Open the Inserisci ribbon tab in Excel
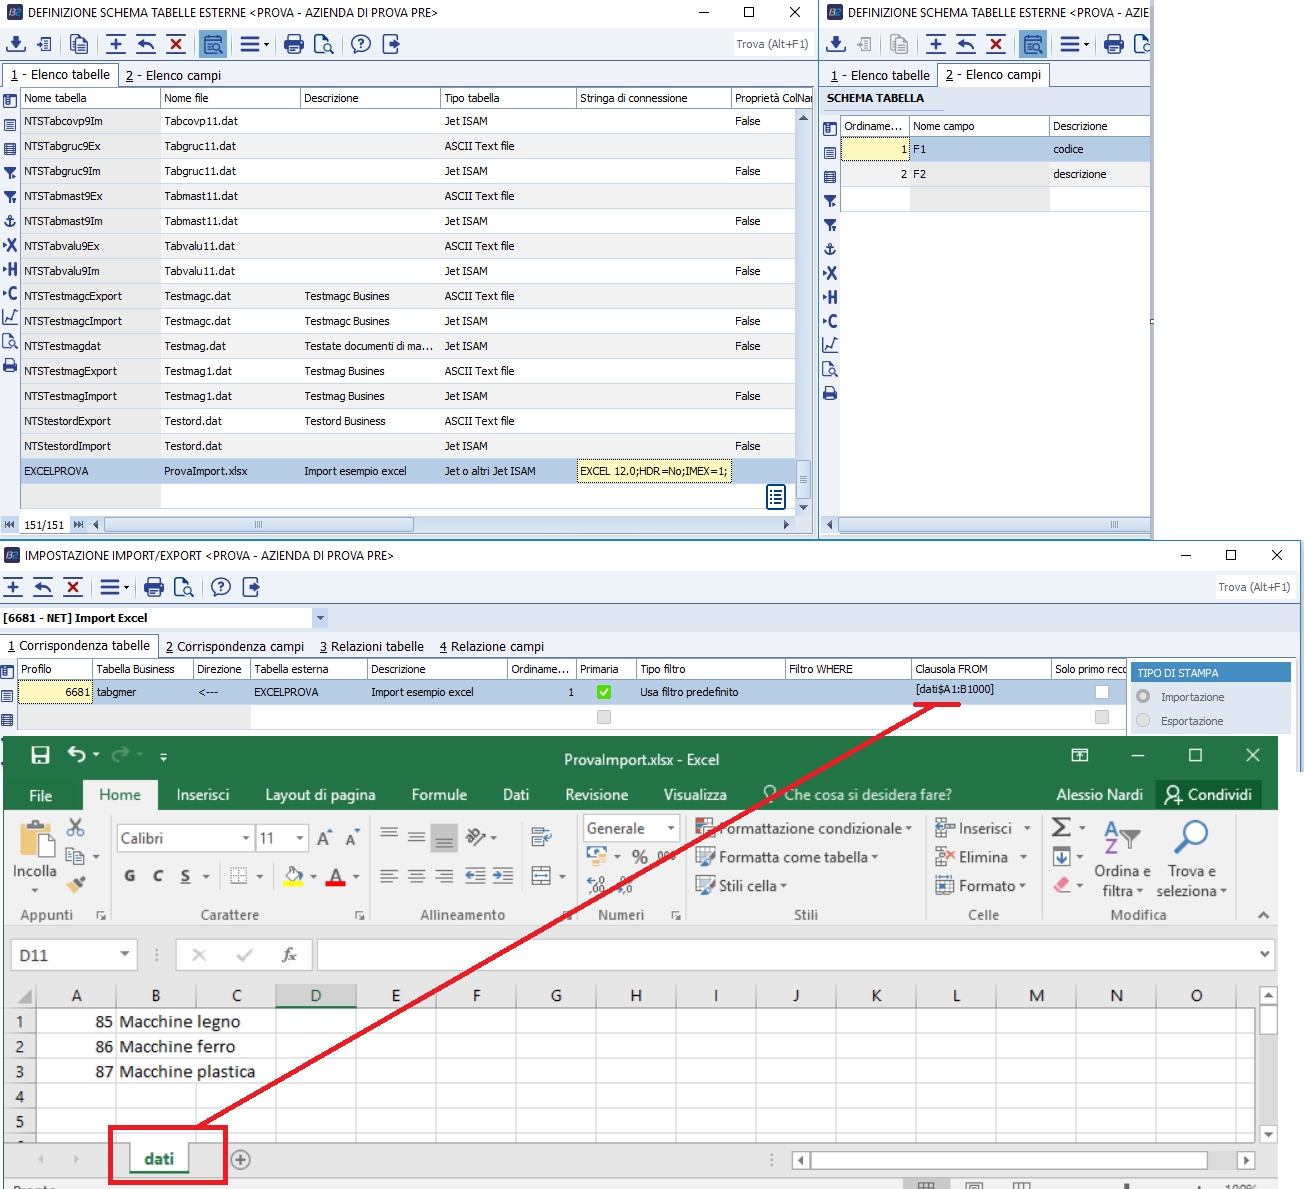Viewport: 1305px width, 1189px height. click(x=203, y=795)
